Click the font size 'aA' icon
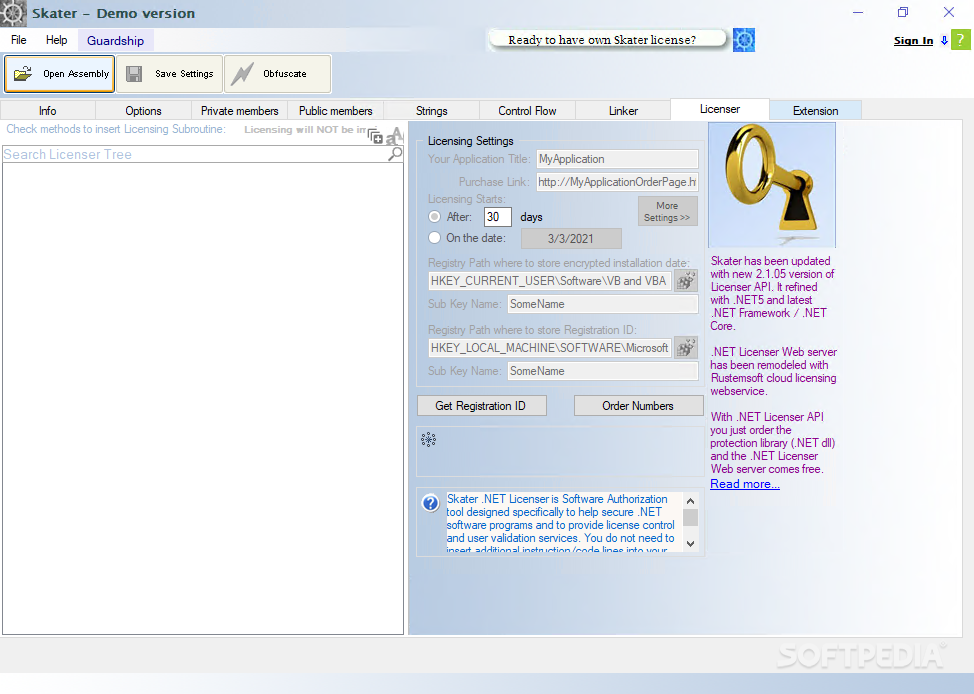974x694 pixels. (394, 135)
